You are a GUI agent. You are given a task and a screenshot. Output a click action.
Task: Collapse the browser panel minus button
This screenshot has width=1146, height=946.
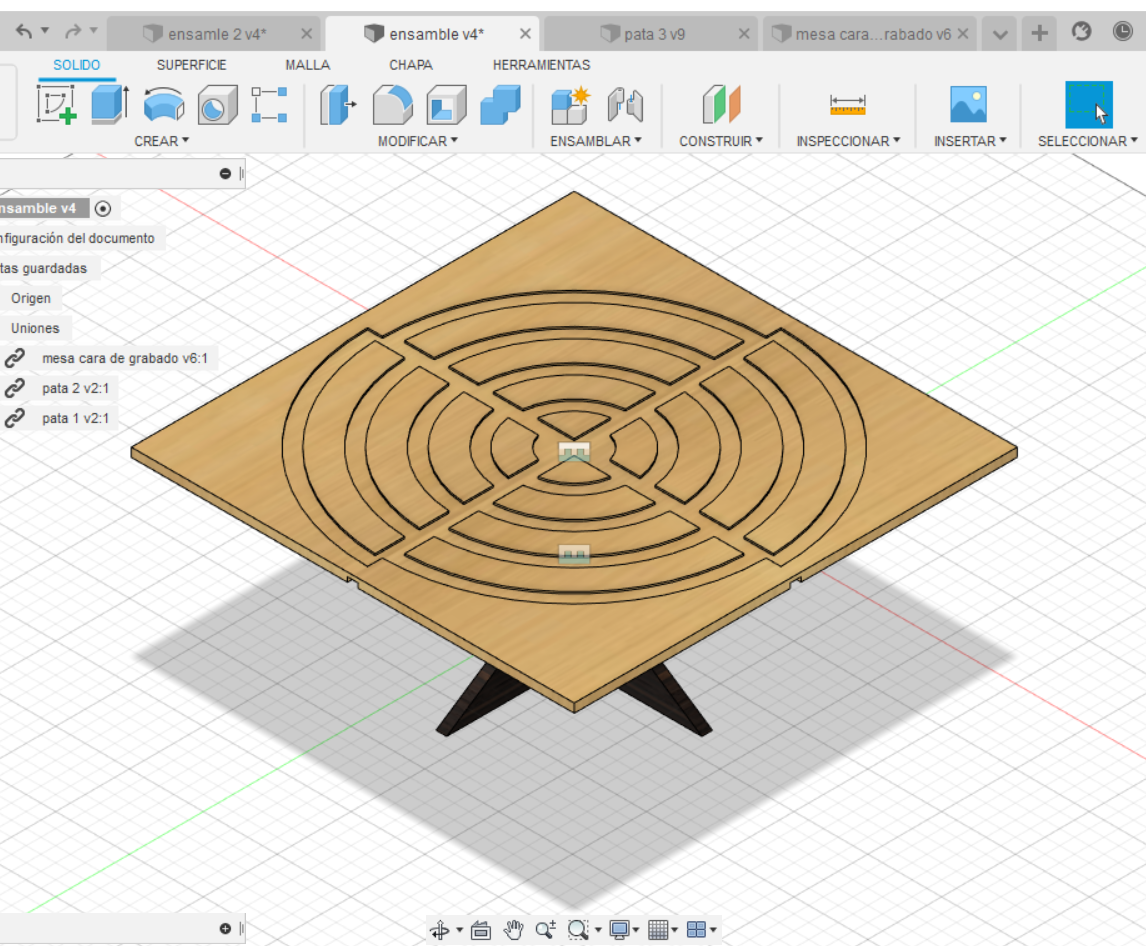(225, 173)
